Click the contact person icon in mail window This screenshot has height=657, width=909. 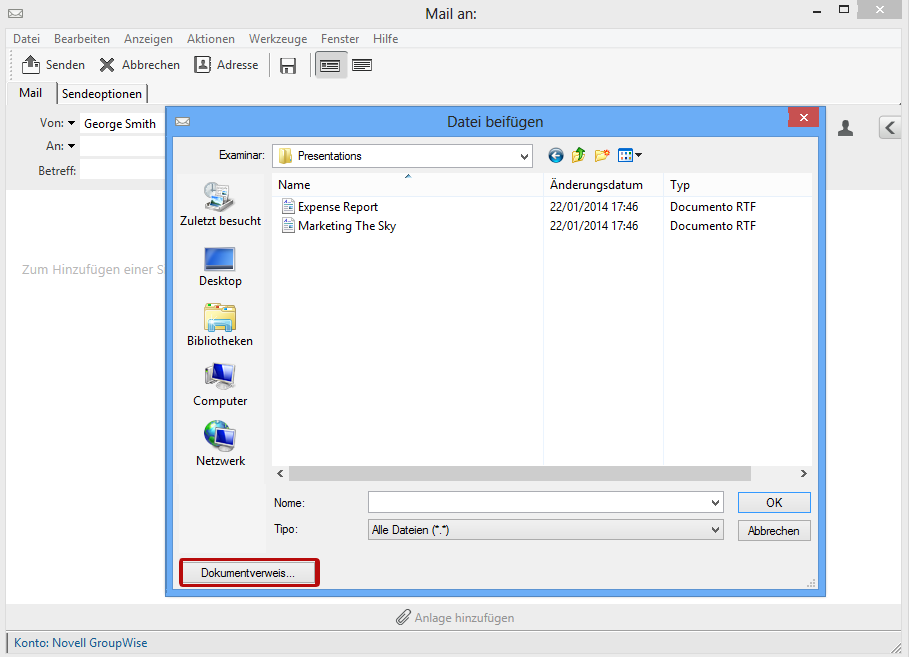pyautogui.click(x=845, y=128)
